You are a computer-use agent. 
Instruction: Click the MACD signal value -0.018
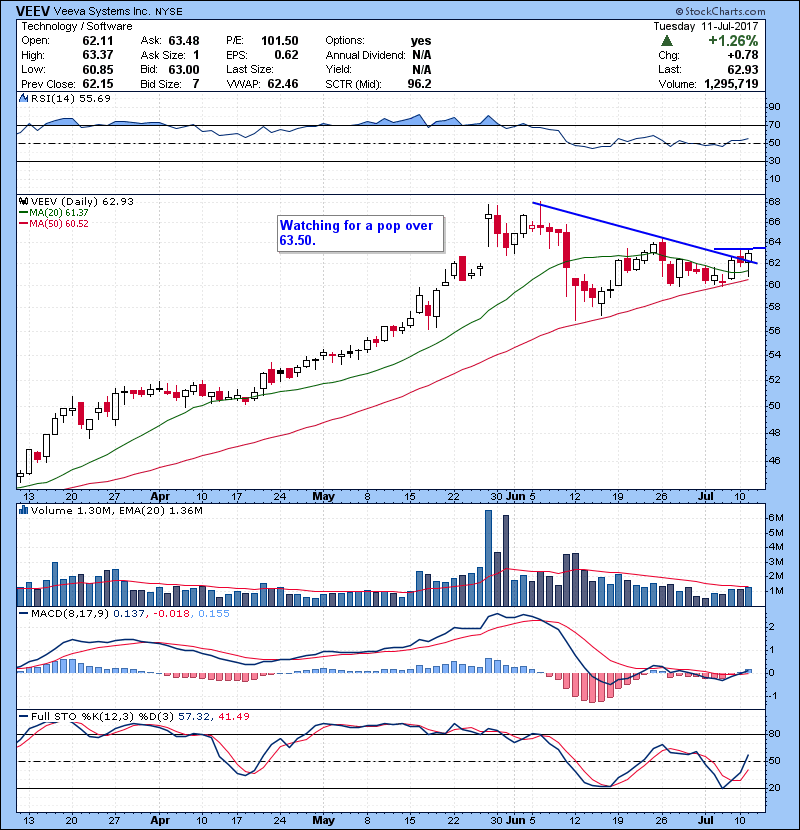click(x=171, y=614)
